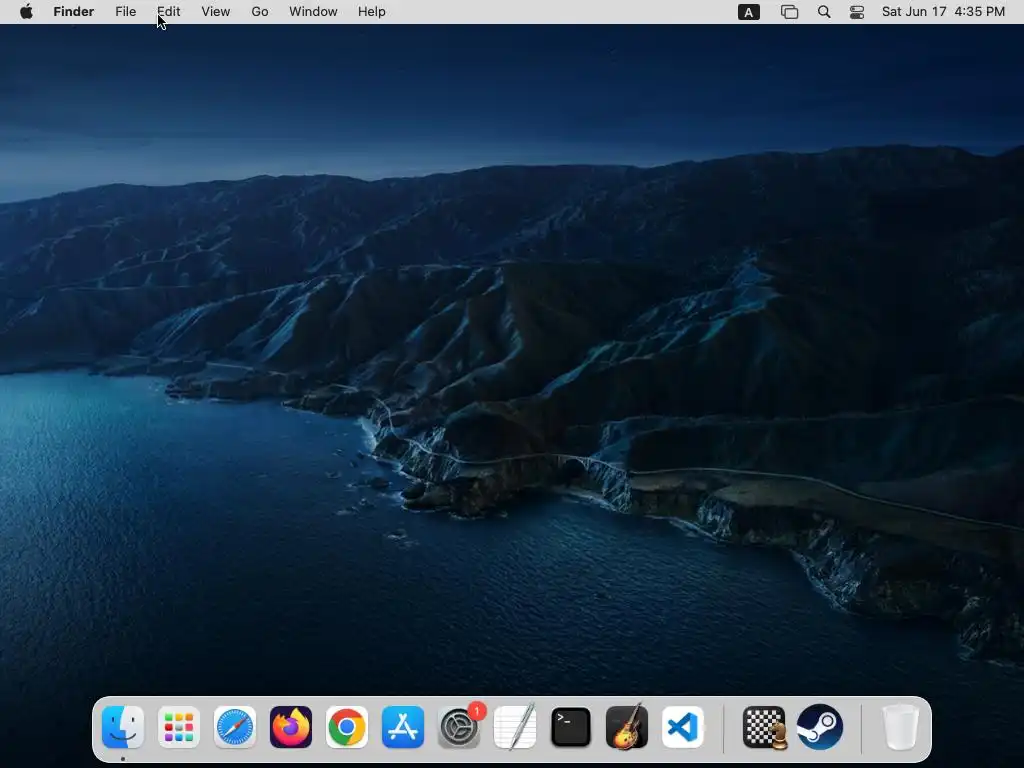Open the Edit menu
Viewport: 1024px width, 768px height.
coord(168,12)
